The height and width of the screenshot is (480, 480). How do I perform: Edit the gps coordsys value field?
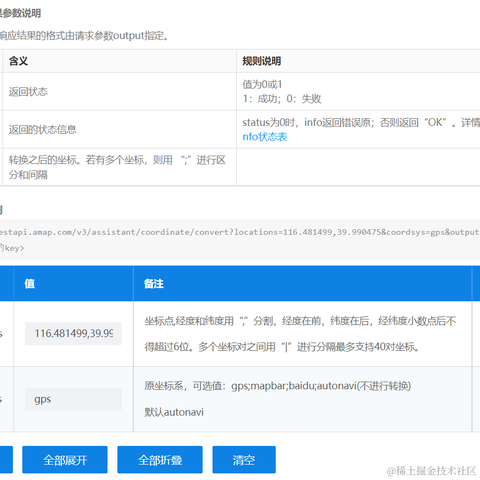click(x=73, y=399)
